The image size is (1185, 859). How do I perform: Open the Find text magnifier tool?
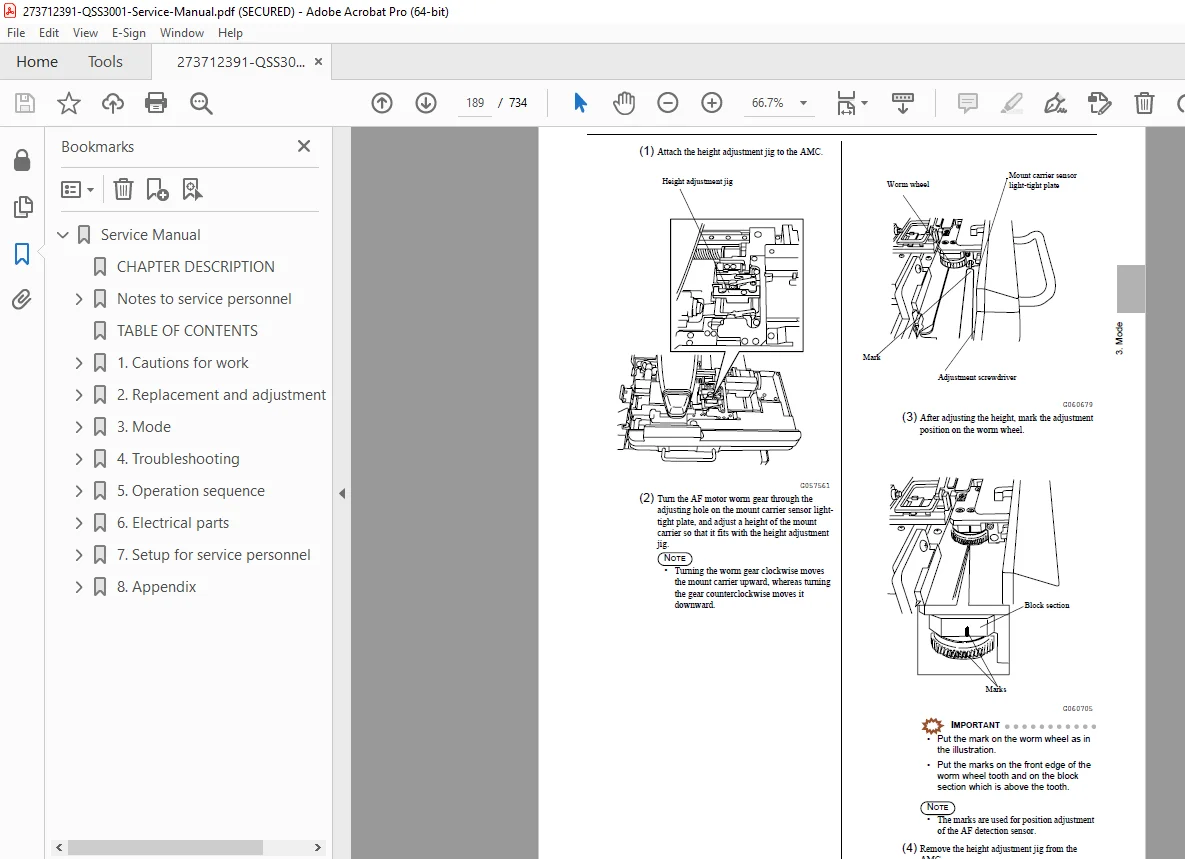coord(201,103)
